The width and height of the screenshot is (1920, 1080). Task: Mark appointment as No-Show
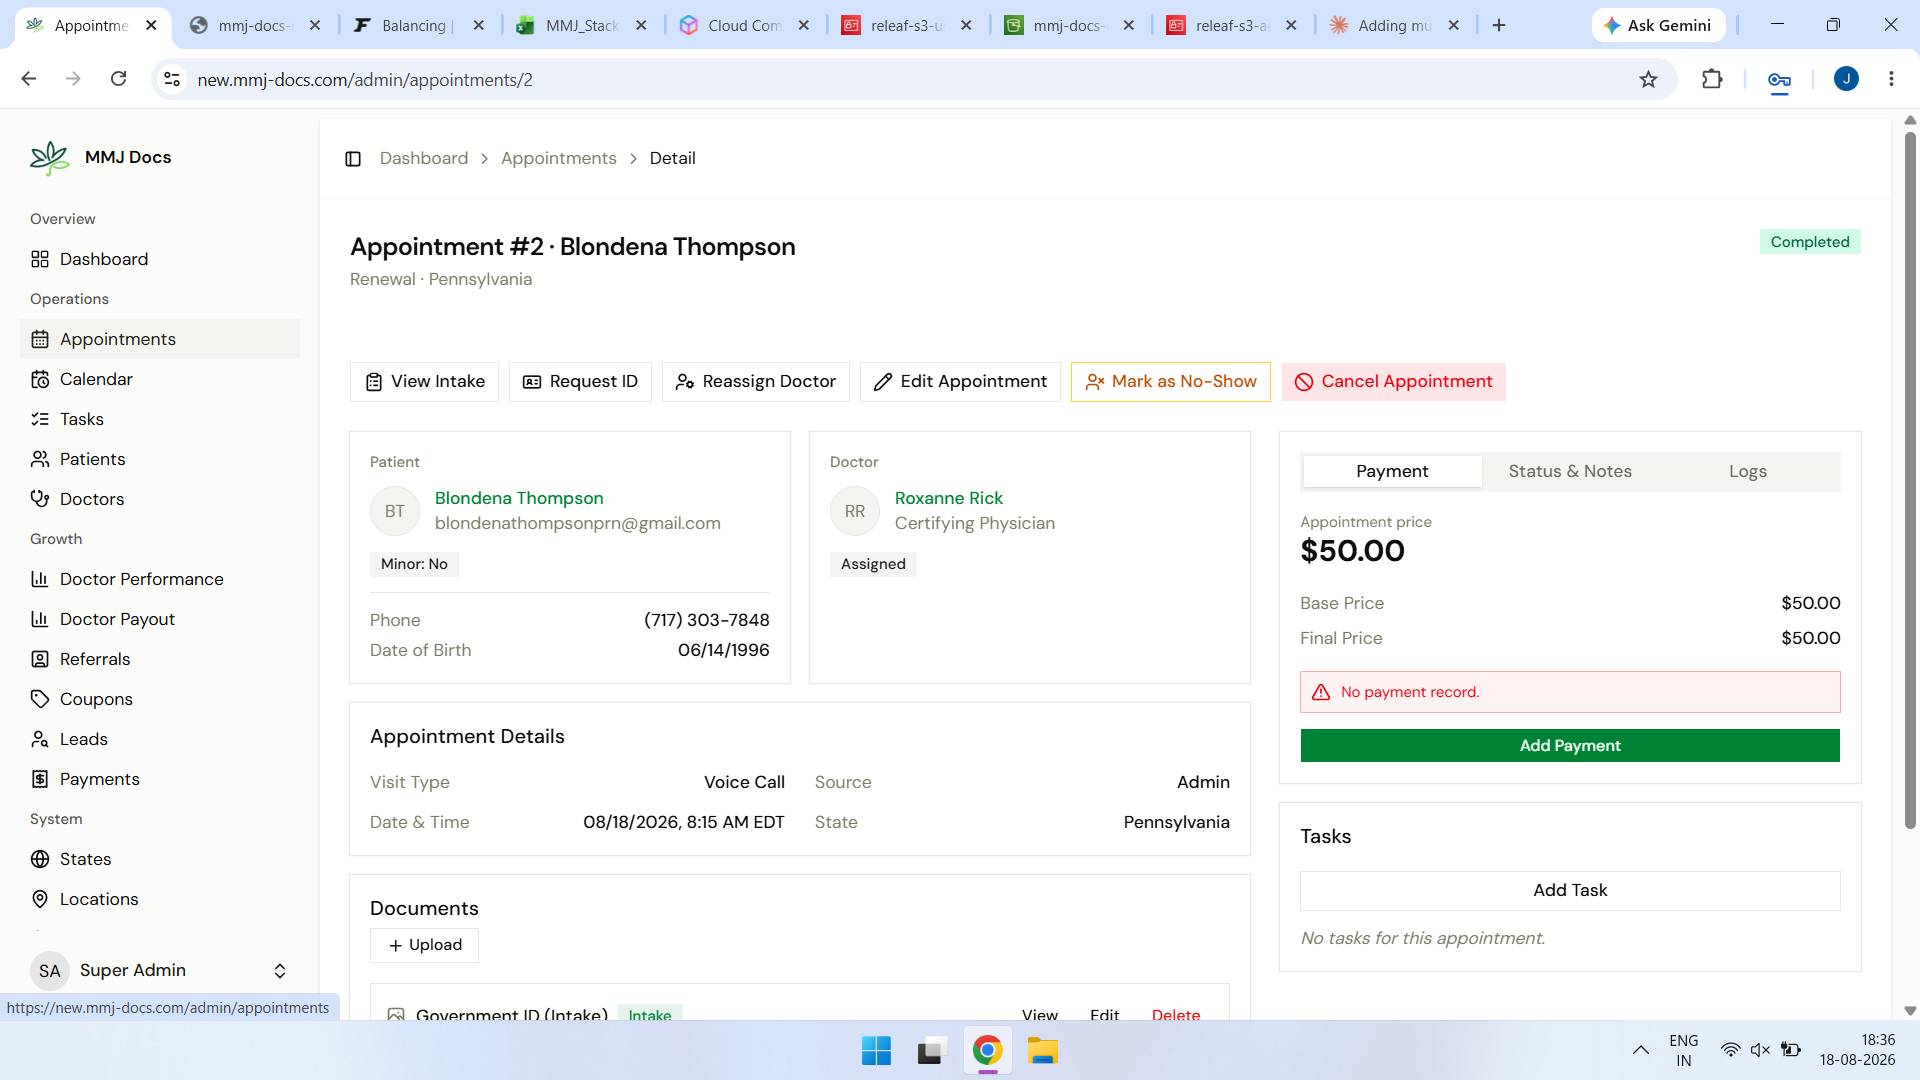pos(1170,382)
